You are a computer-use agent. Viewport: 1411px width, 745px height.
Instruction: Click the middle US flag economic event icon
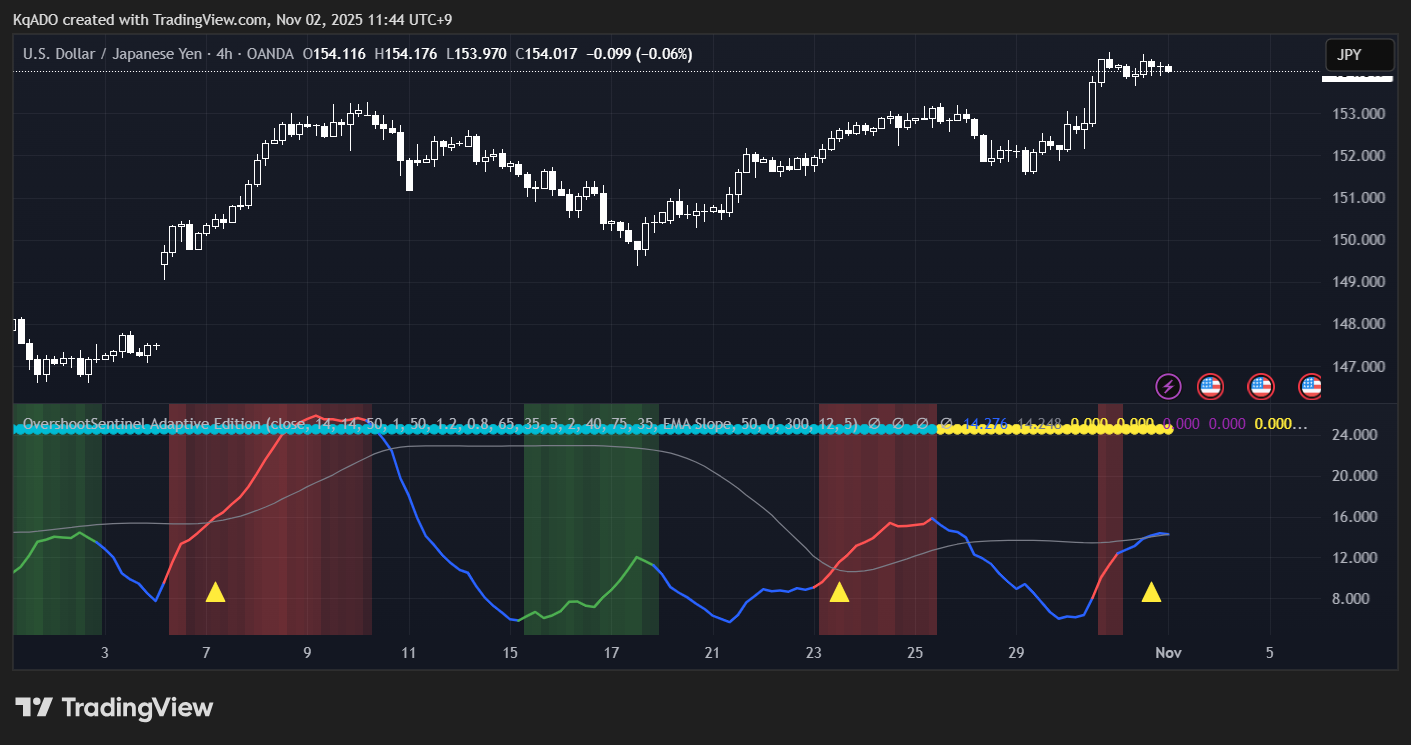[1261, 386]
